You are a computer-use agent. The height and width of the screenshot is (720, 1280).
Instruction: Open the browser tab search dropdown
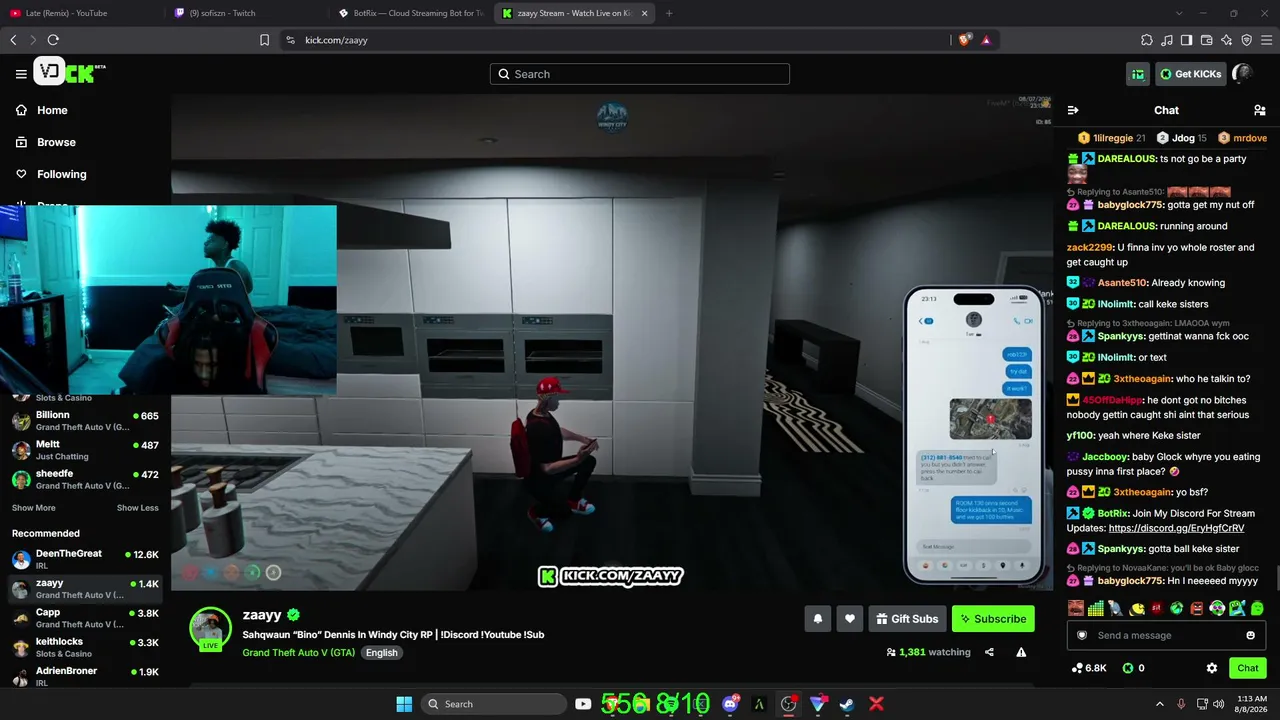(x=1178, y=13)
